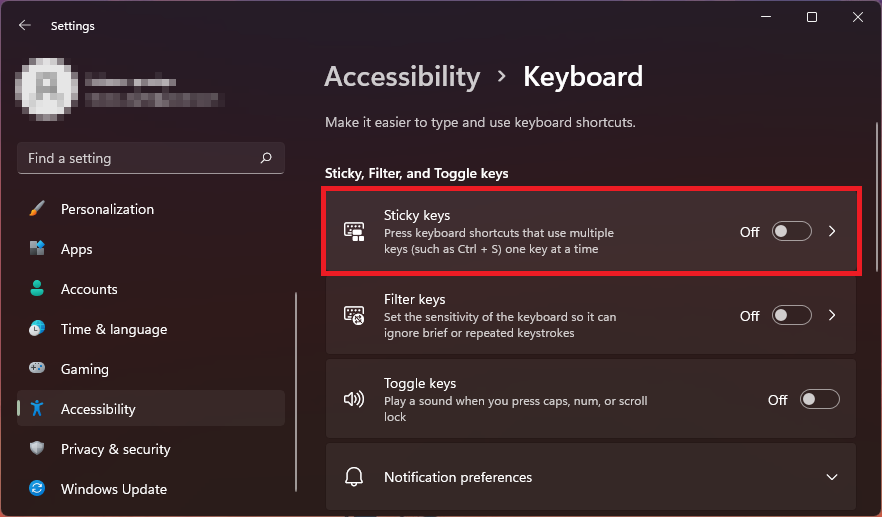The width and height of the screenshot is (882, 517).
Task: Click the Personalization paintbrush icon
Action: click(37, 209)
